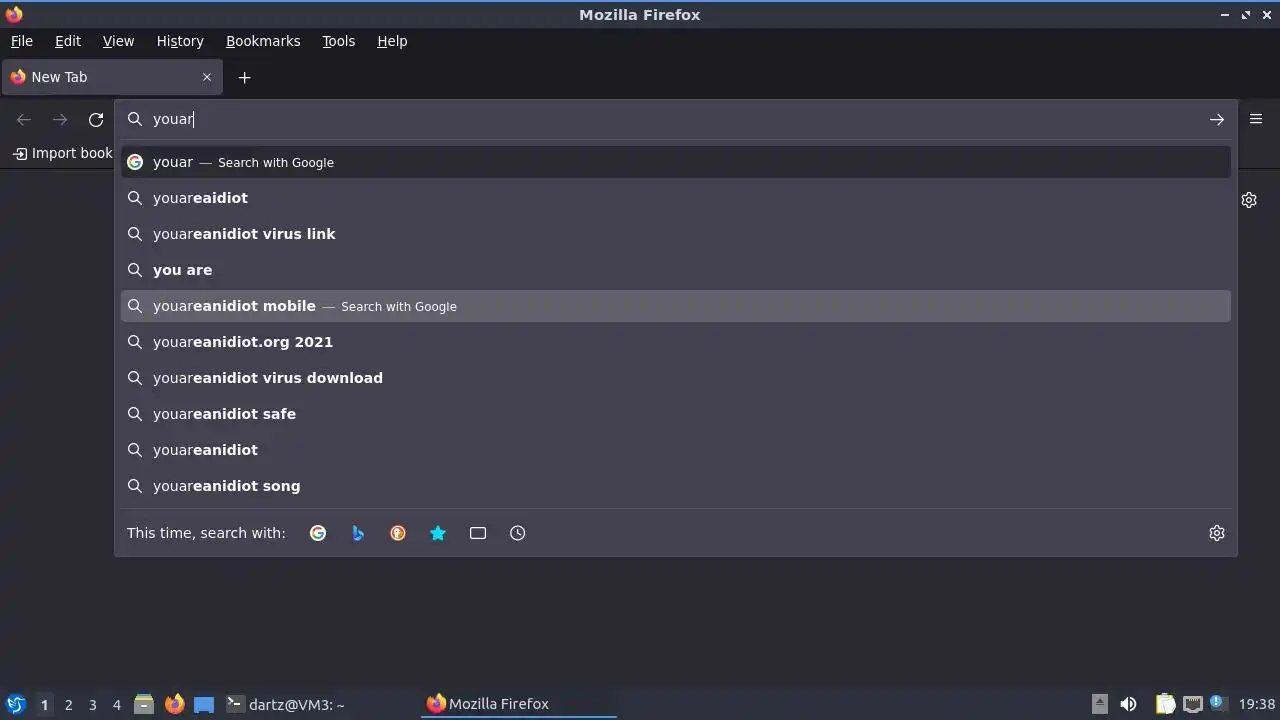The width and height of the screenshot is (1280, 720).
Task: Search History using the clock icon
Action: pyautogui.click(x=518, y=533)
